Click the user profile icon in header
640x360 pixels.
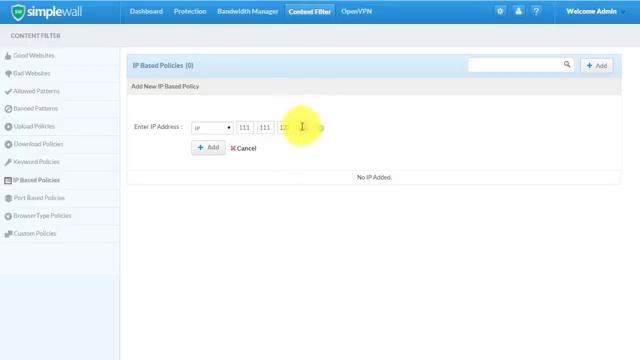tap(518, 11)
